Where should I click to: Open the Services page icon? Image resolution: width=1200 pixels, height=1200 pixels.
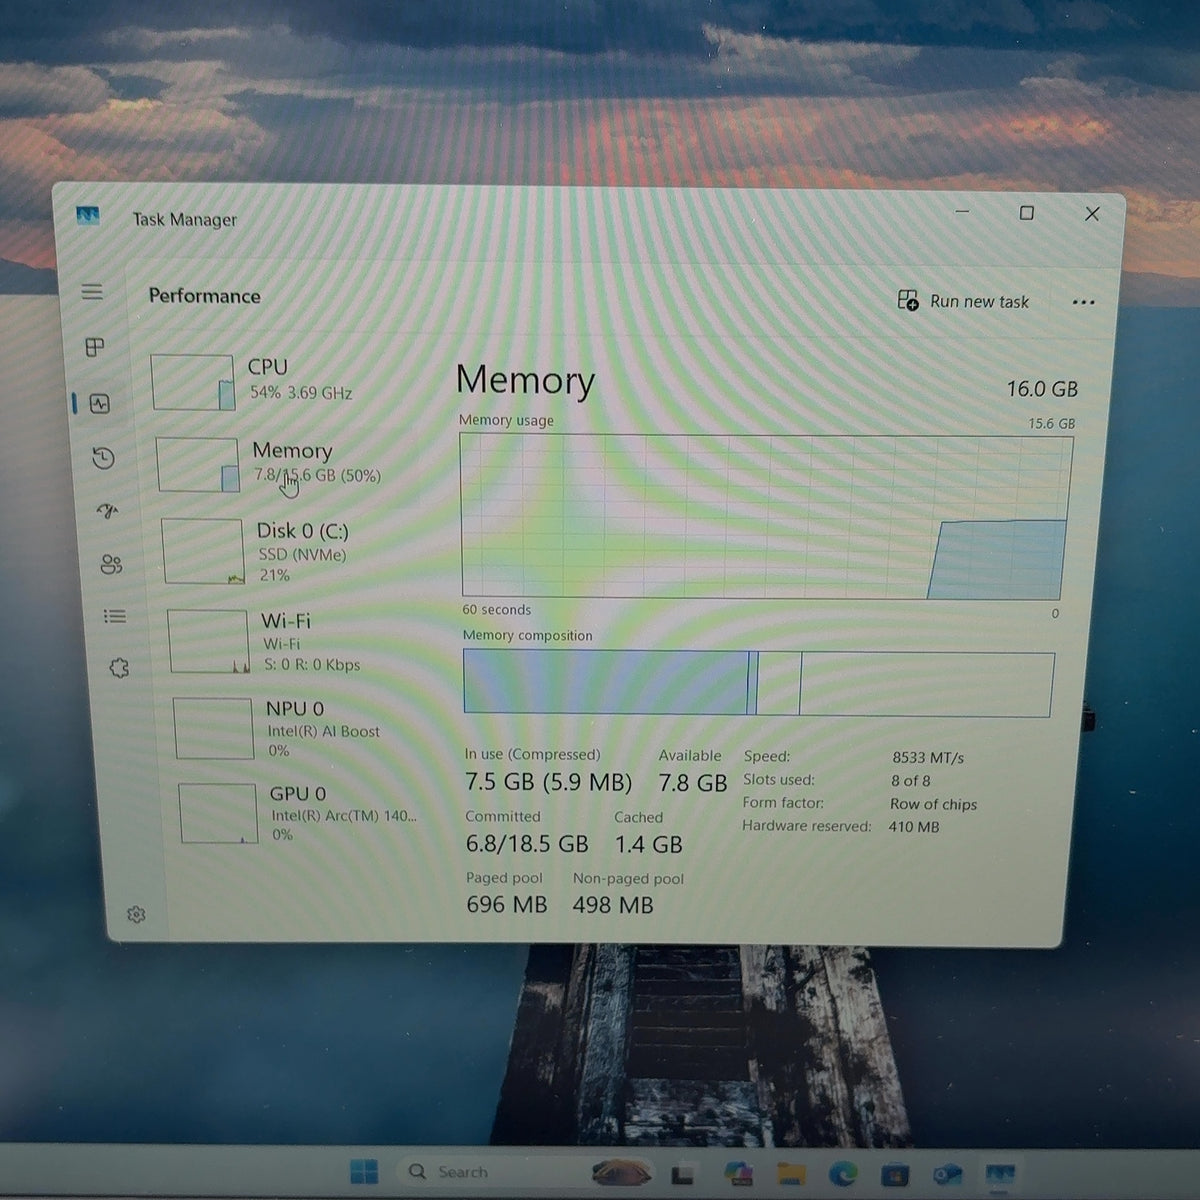119,667
